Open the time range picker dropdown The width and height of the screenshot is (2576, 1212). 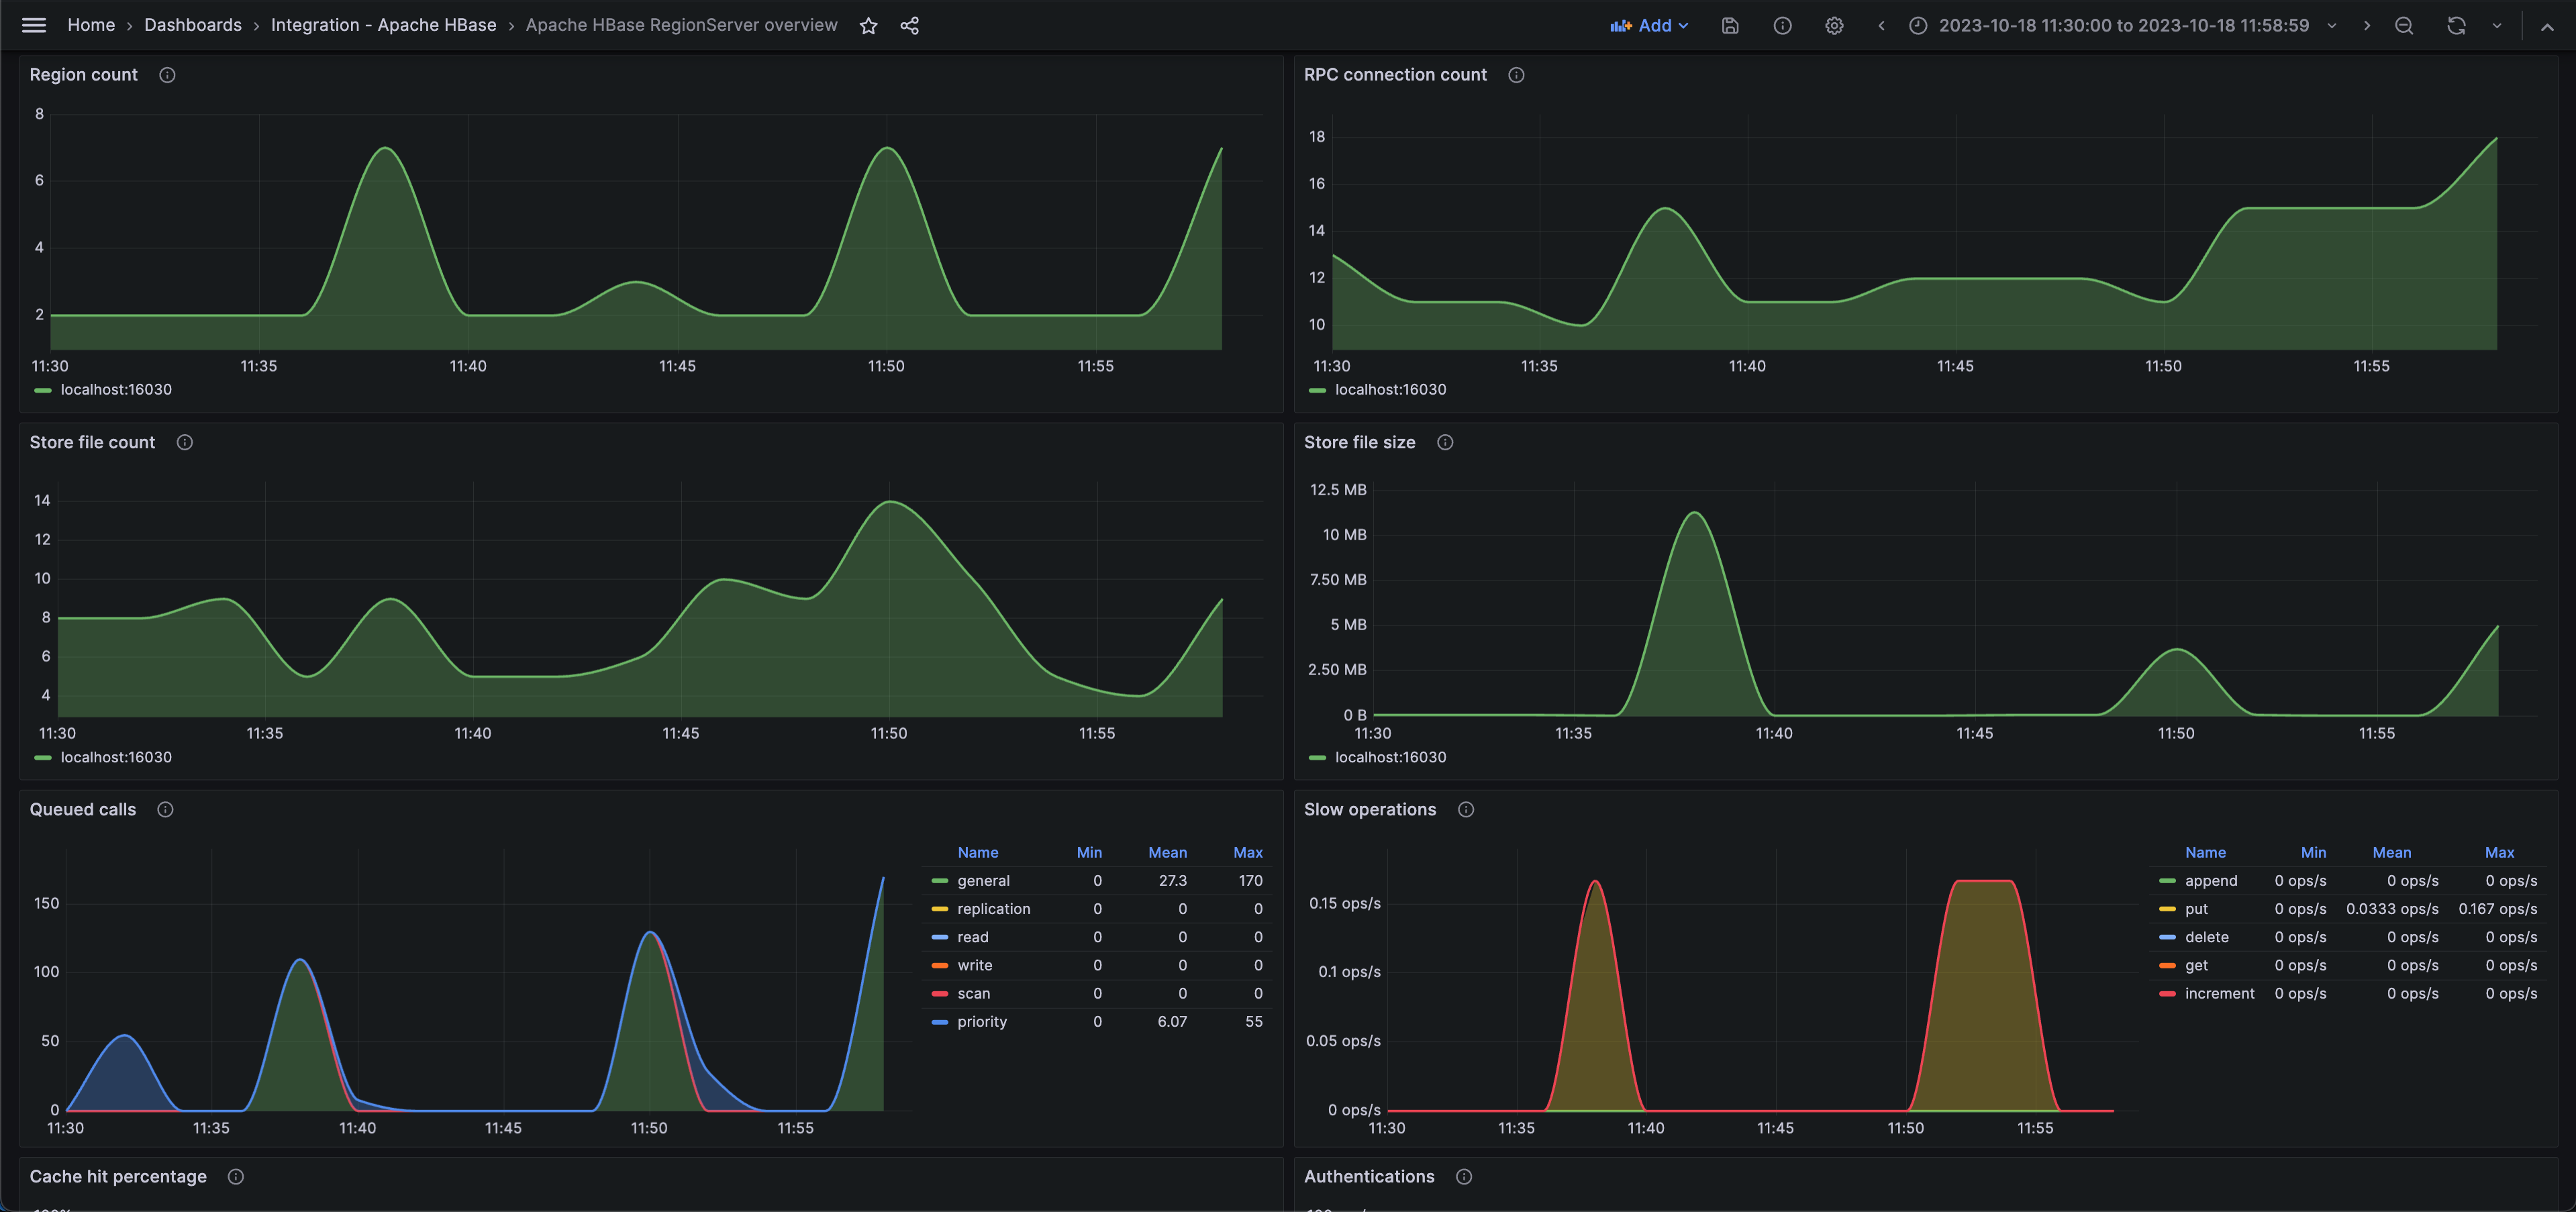click(x=2123, y=26)
